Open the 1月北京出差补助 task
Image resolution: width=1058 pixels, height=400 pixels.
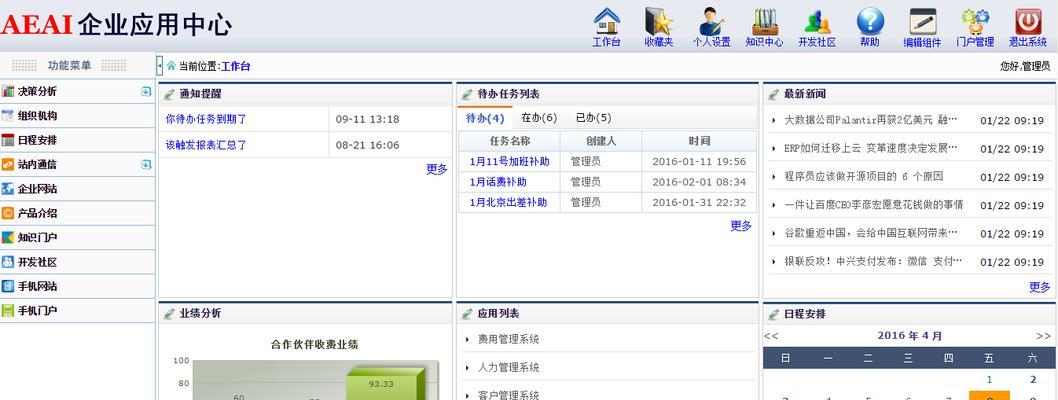click(x=508, y=202)
